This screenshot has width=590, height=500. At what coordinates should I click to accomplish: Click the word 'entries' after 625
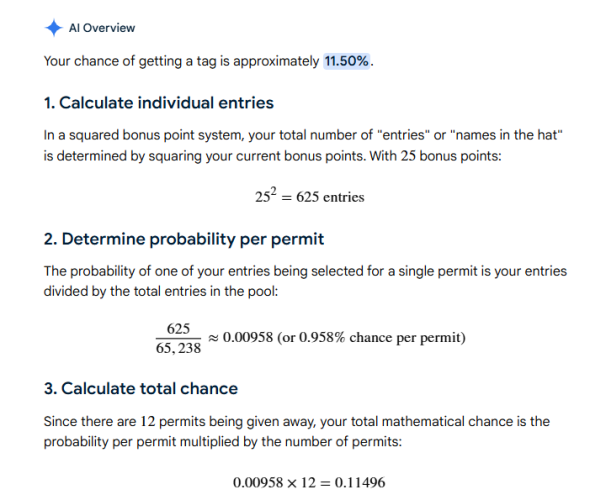pos(344,197)
